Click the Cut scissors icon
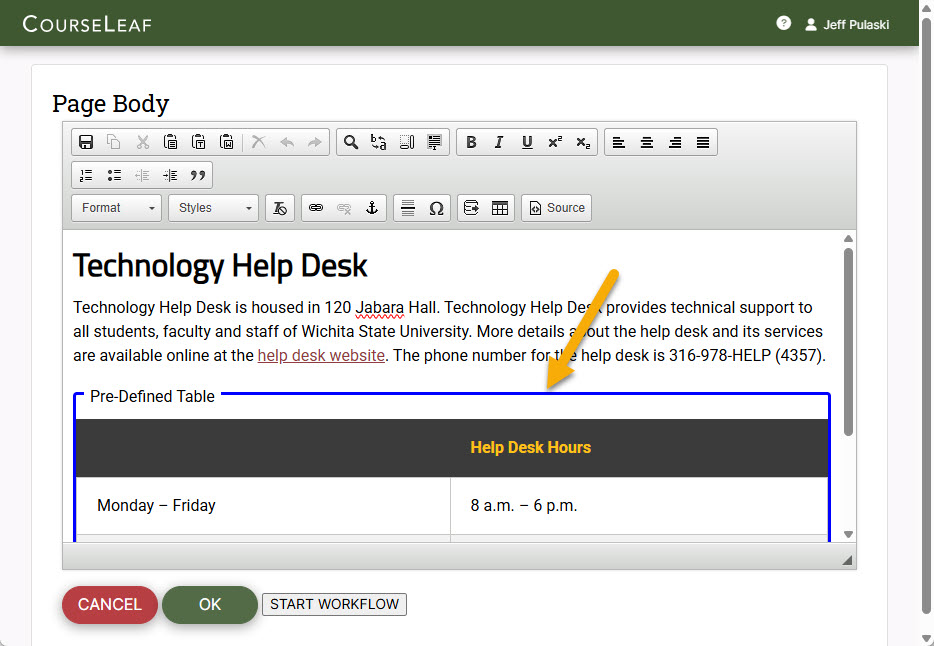The image size is (934, 646). pyautogui.click(x=142, y=142)
